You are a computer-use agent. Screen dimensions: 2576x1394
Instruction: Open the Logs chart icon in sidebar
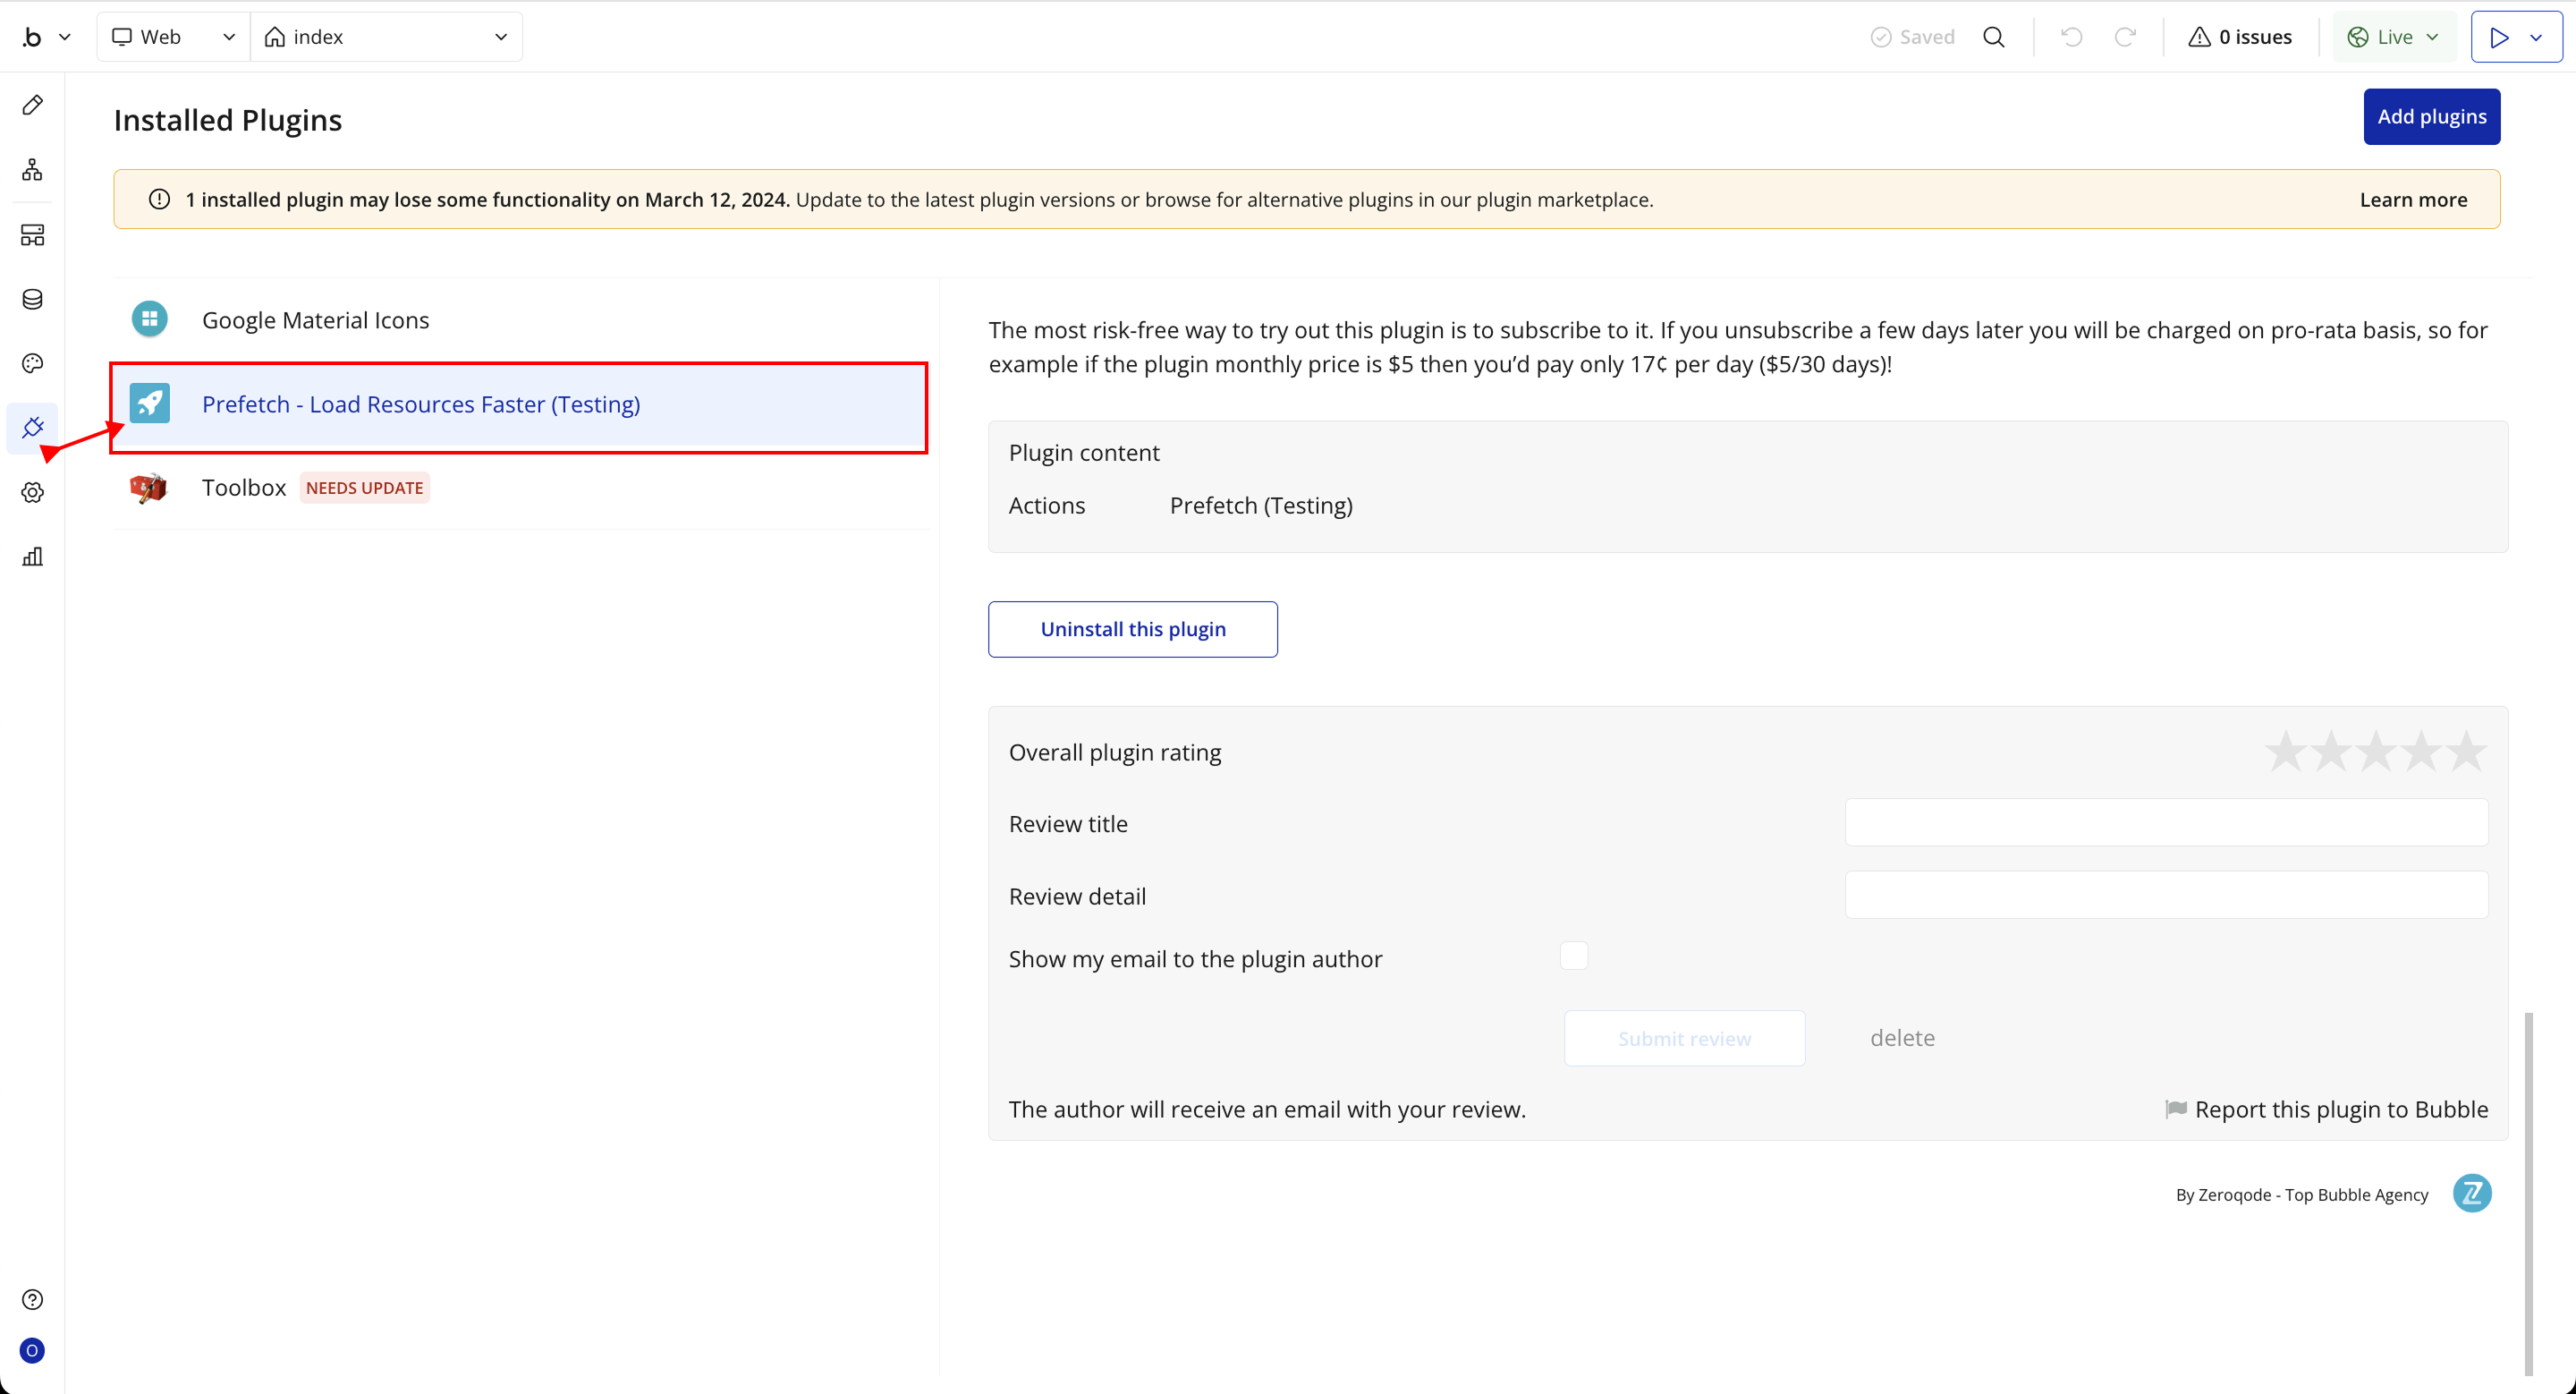click(32, 557)
